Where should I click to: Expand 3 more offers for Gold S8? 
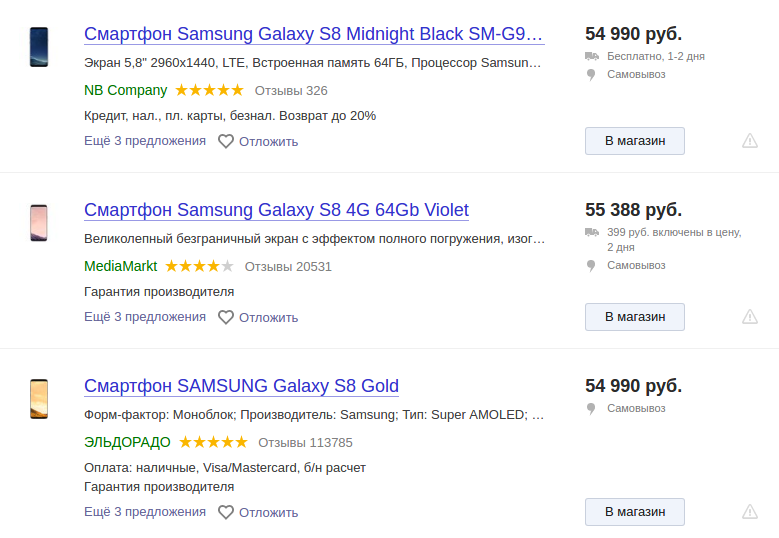tap(145, 512)
